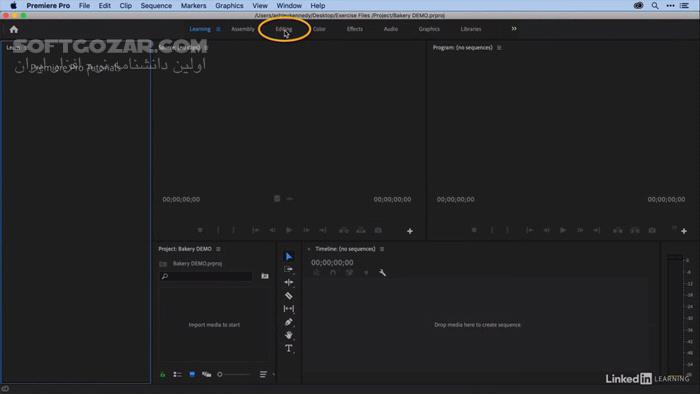
Task: Open the Markers menu
Action: [193, 6]
